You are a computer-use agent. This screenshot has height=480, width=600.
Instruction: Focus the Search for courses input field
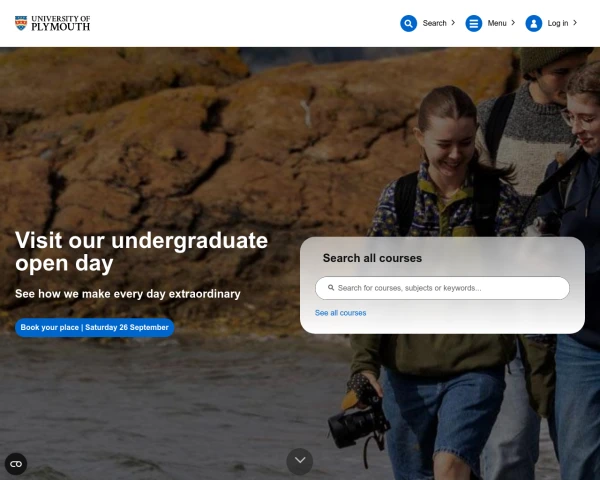coord(442,288)
